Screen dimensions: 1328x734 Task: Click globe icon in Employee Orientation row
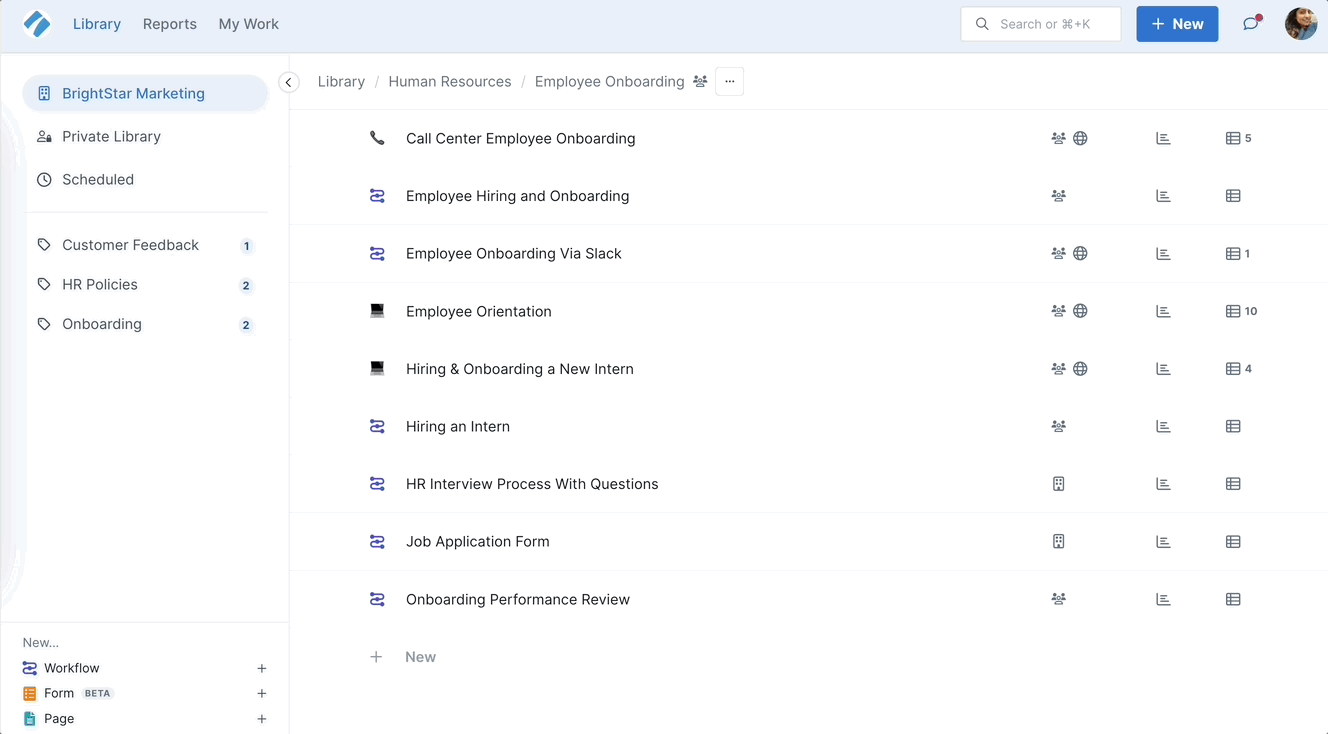(1080, 311)
